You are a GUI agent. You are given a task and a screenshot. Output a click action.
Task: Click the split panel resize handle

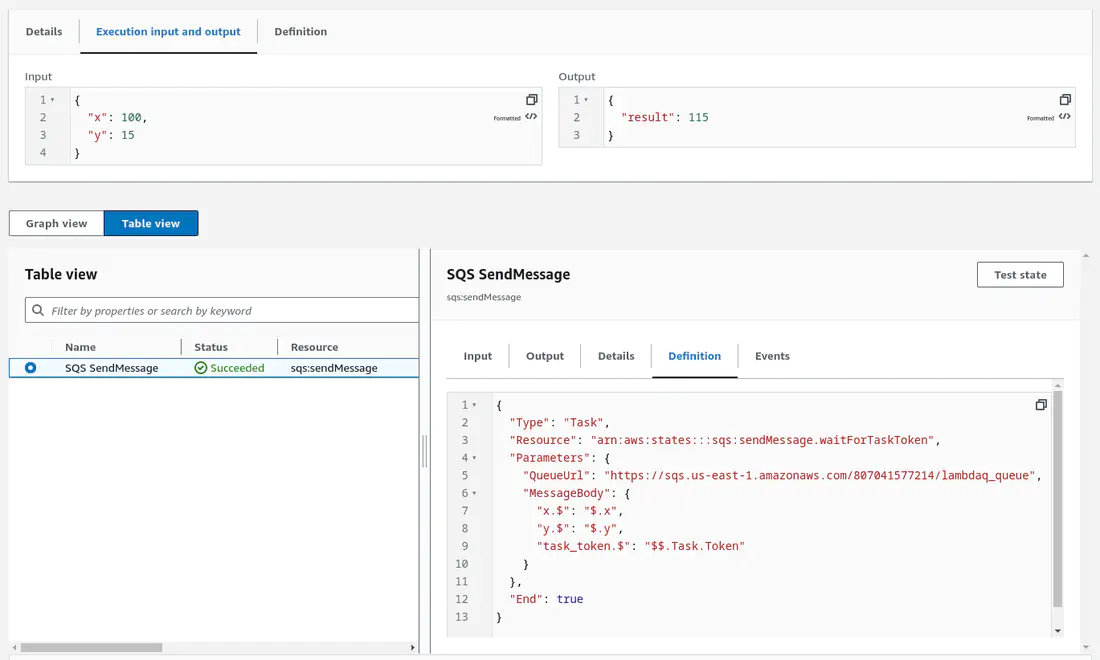pyautogui.click(x=424, y=451)
